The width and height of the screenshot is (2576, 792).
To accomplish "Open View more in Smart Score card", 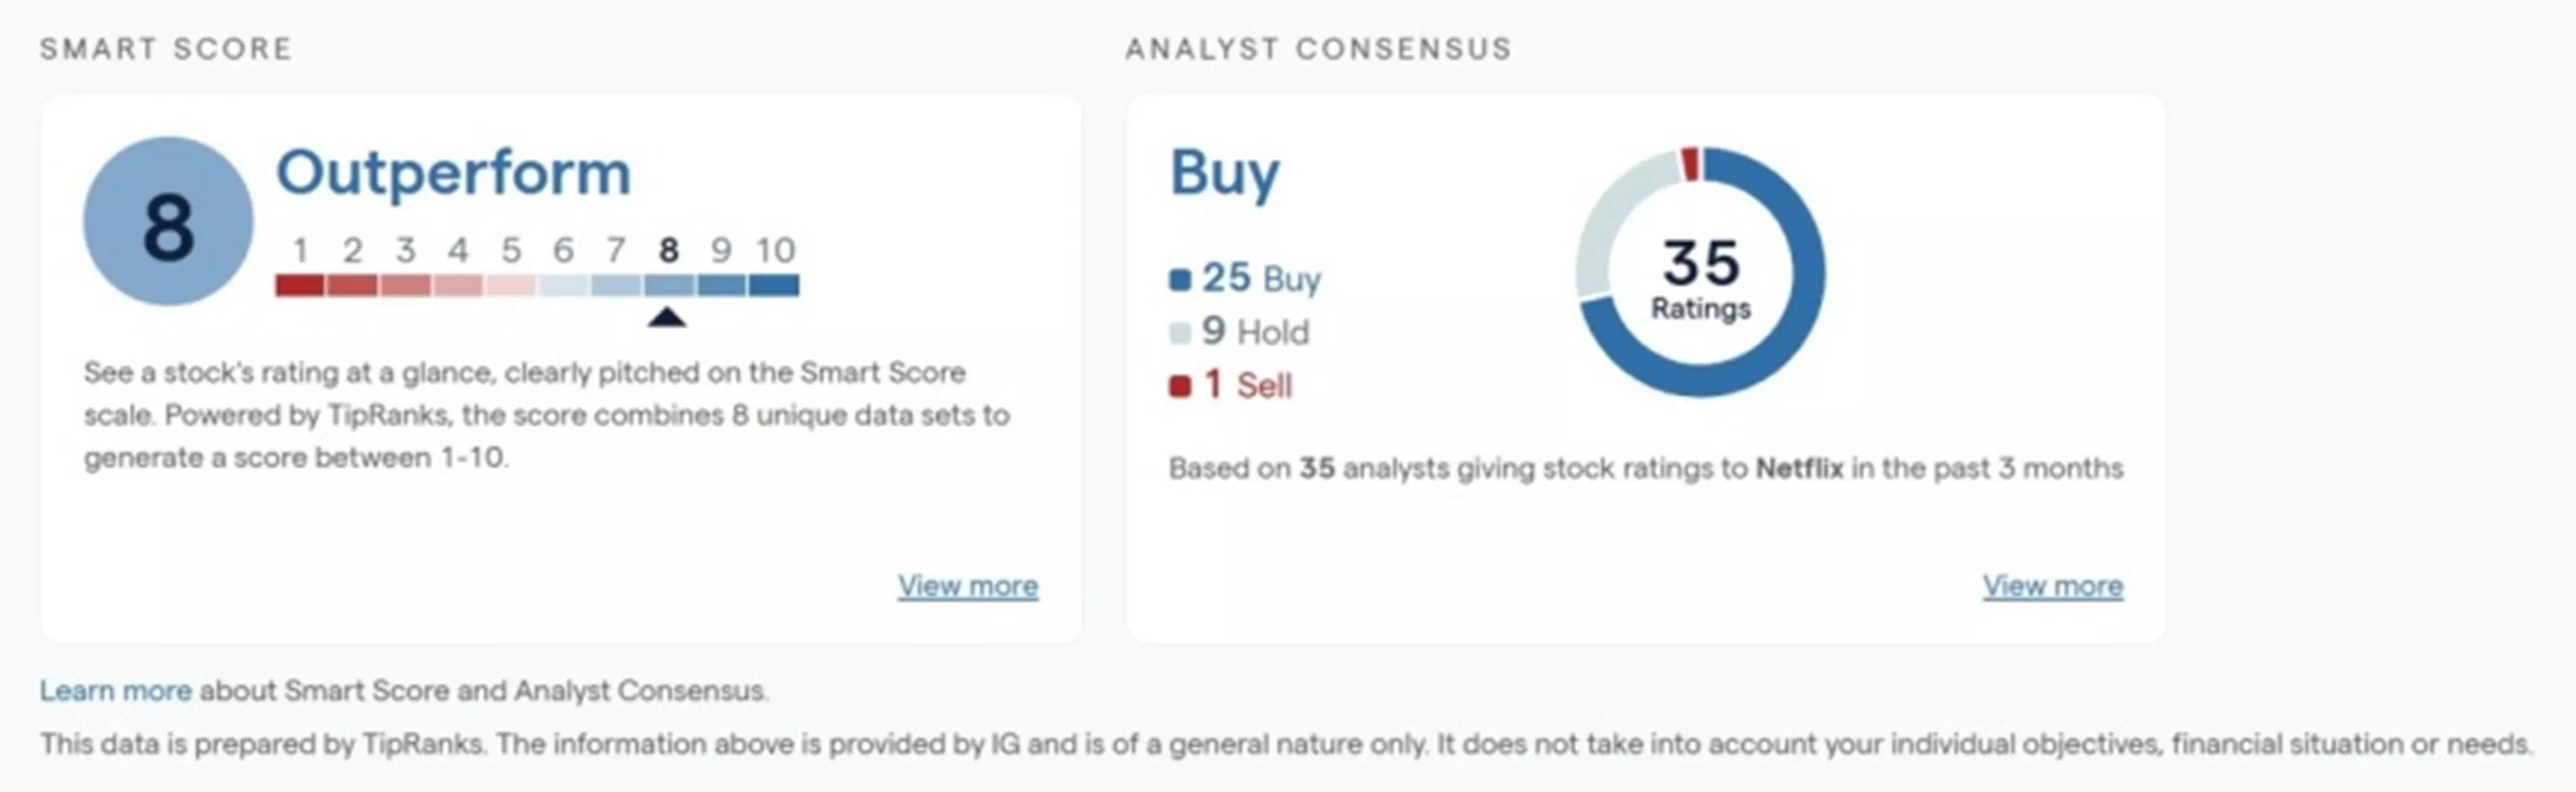I will (x=967, y=586).
